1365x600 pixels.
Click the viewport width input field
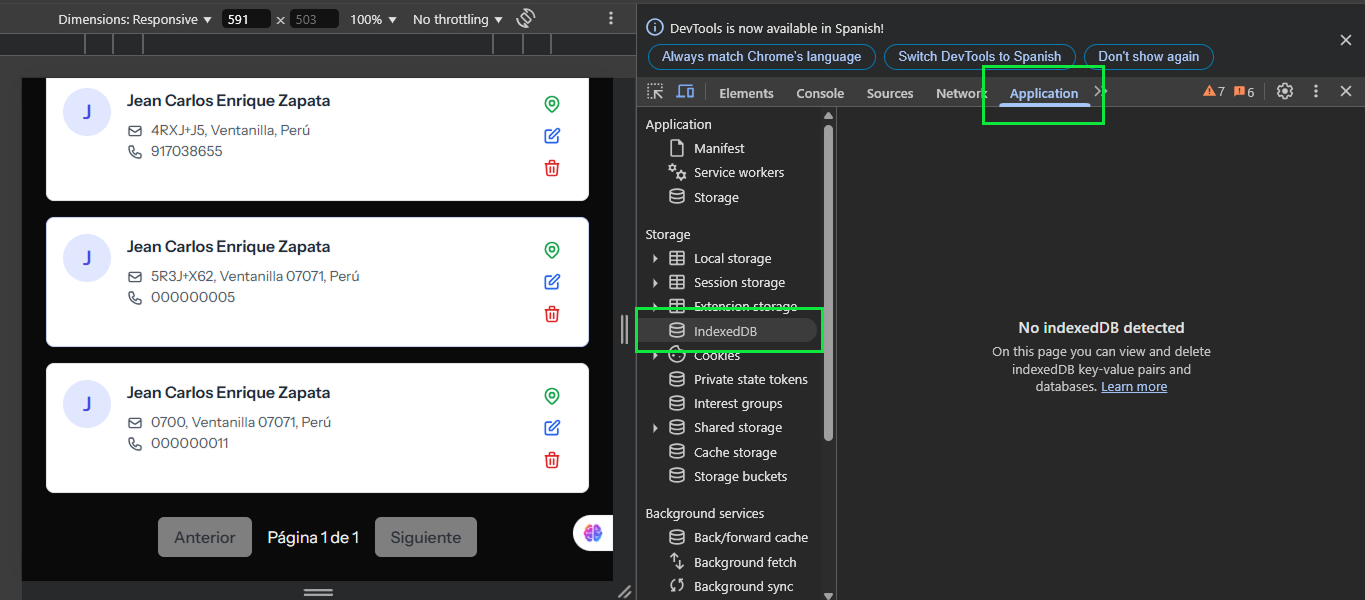[x=245, y=20]
